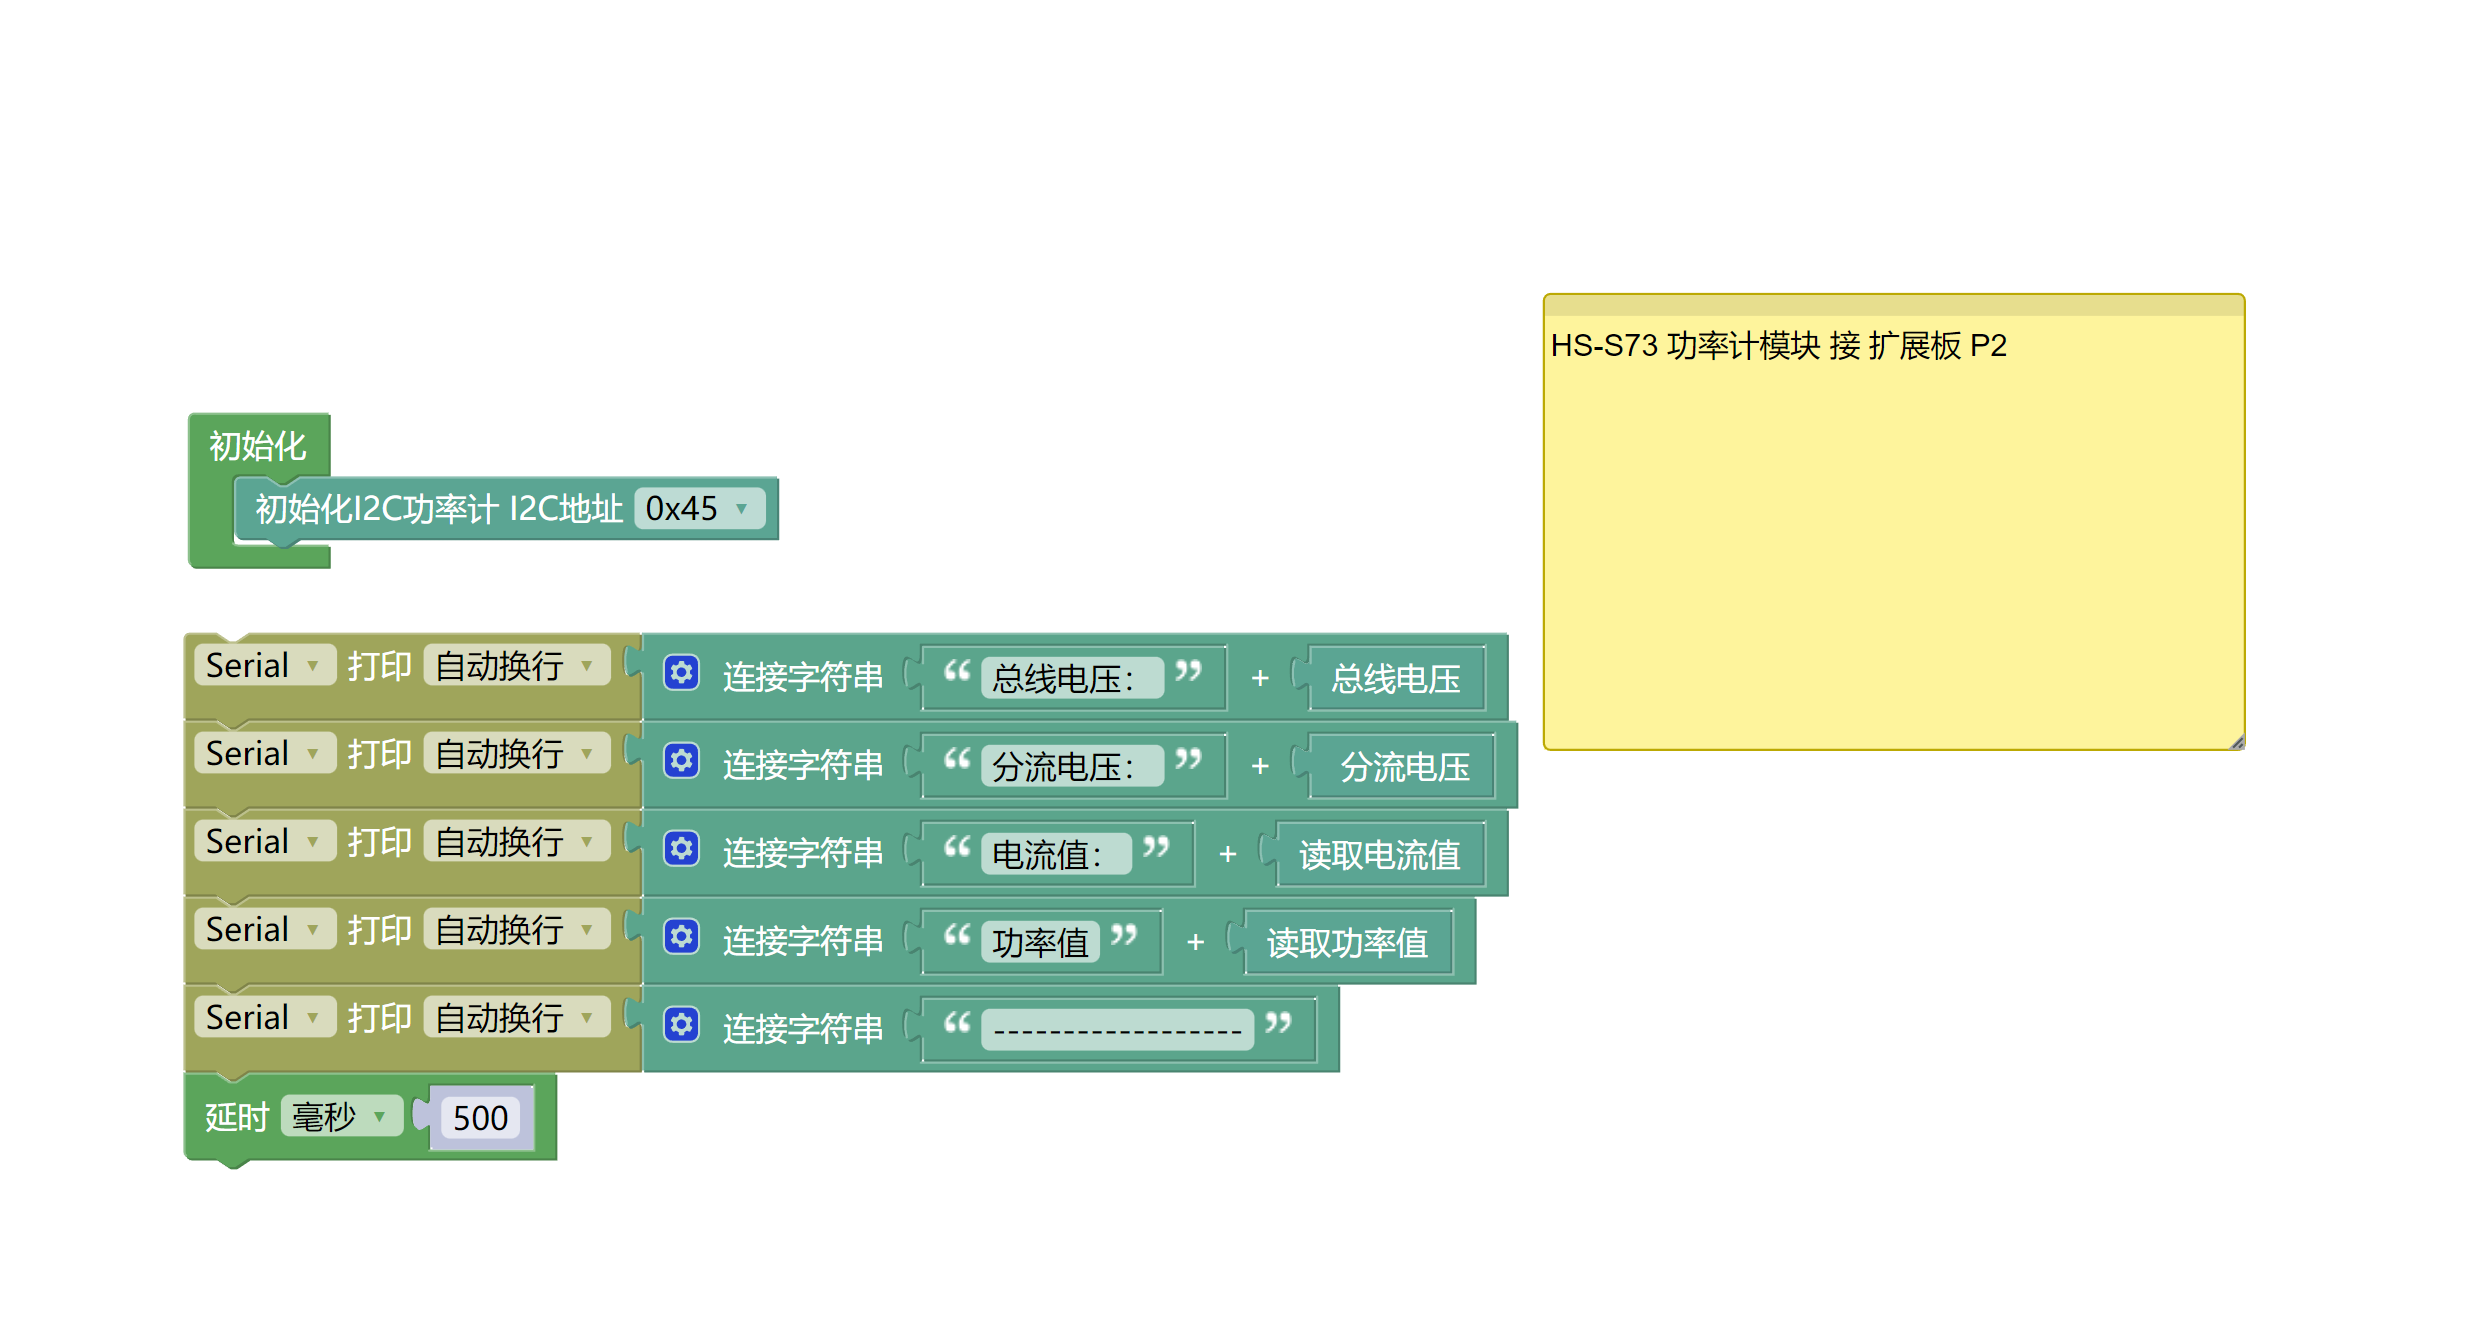Viewport: 2478px width, 1338px height.
Task: Open settings gear on 功率值 join-string block
Action: [x=681, y=937]
